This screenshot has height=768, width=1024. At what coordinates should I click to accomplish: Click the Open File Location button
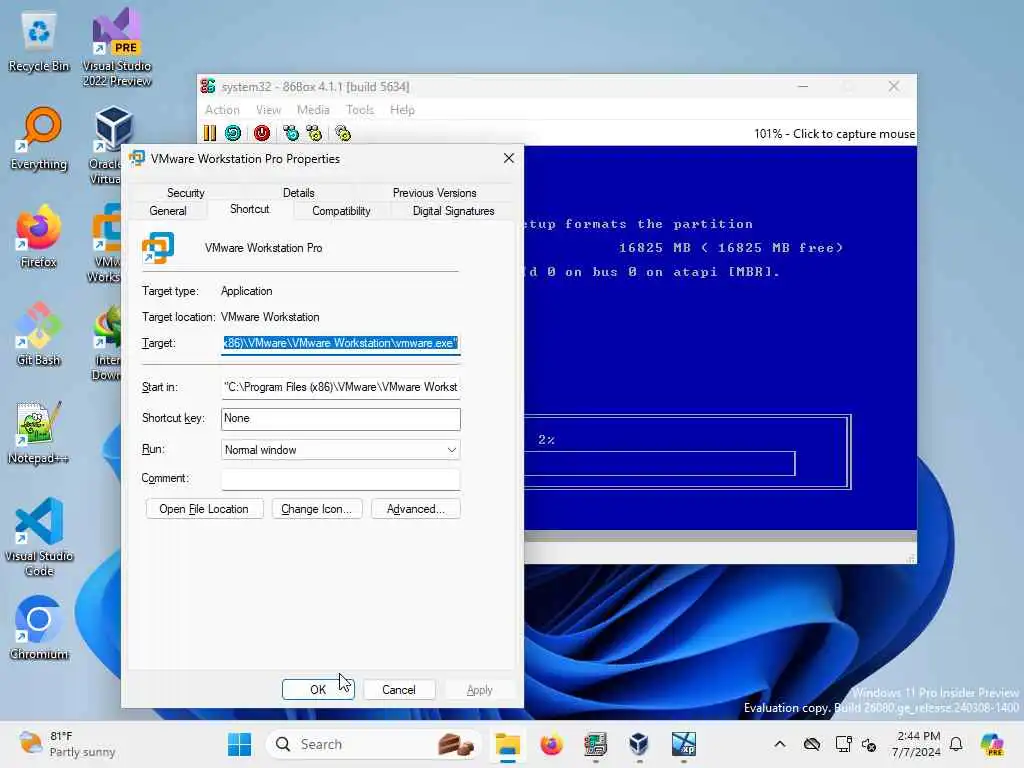pos(204,509)
